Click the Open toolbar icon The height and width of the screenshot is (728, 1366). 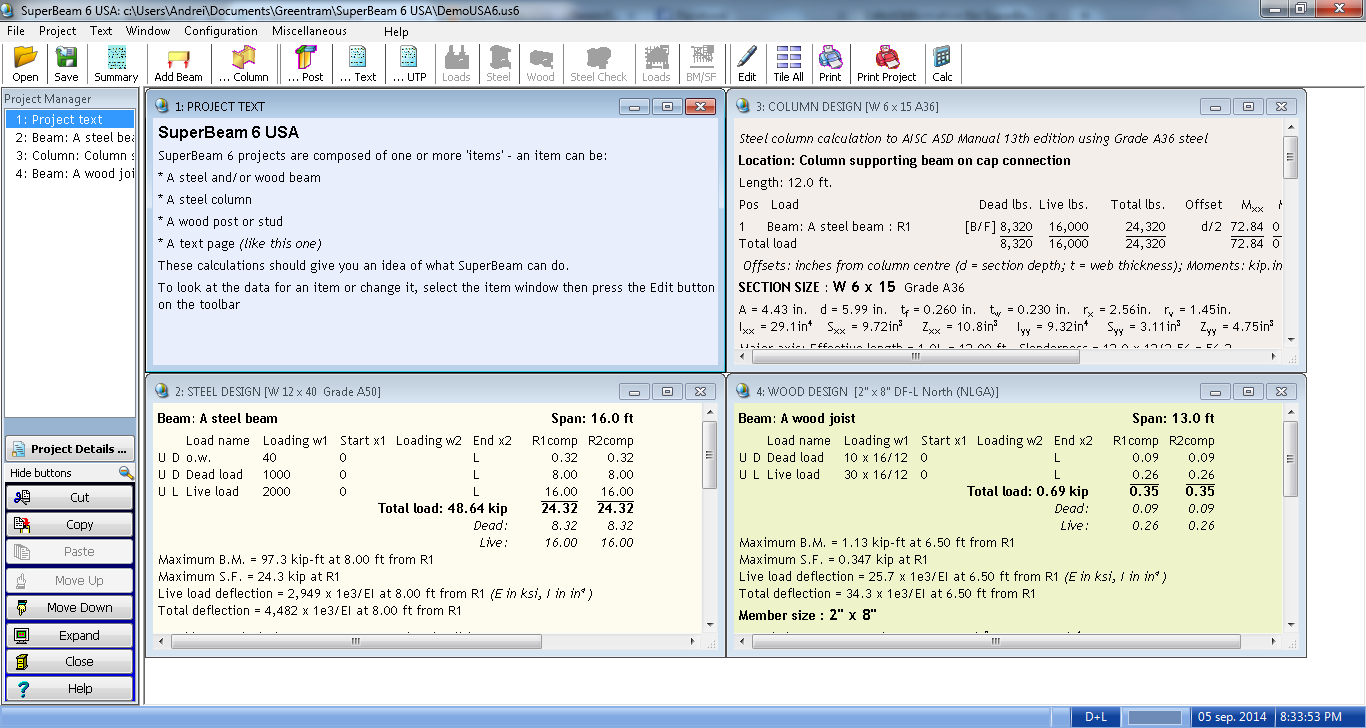coord(26,63)
